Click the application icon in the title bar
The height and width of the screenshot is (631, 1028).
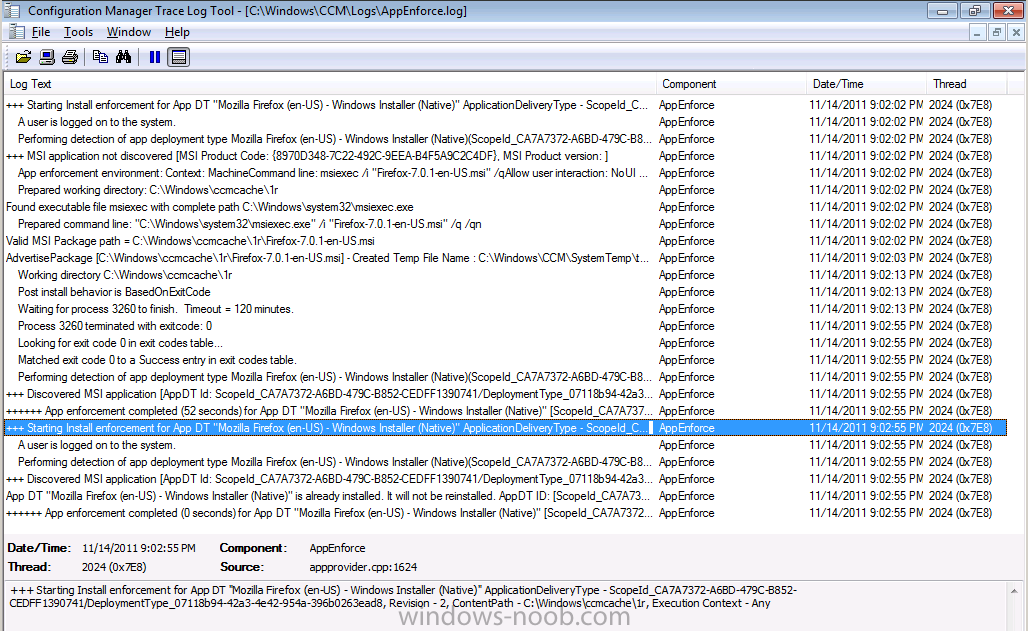tap(12, 10)
